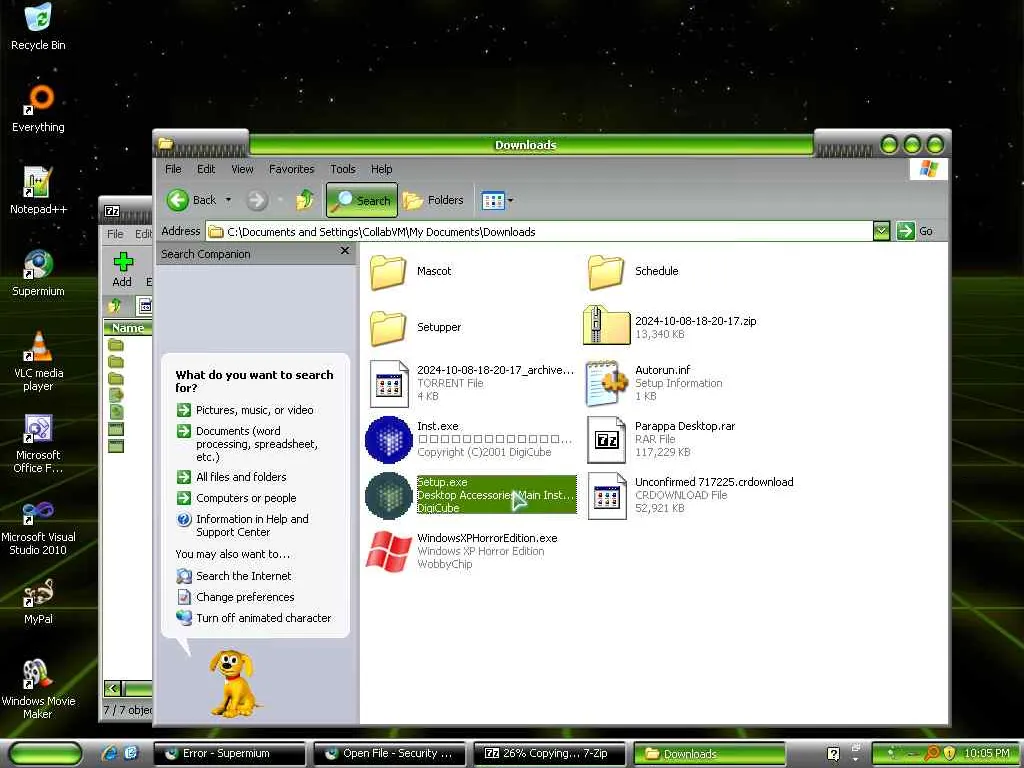This screenshot has height=768, width=1024.
Task: Open the VLC media player desktop icon
Action: tap(38, 360)
